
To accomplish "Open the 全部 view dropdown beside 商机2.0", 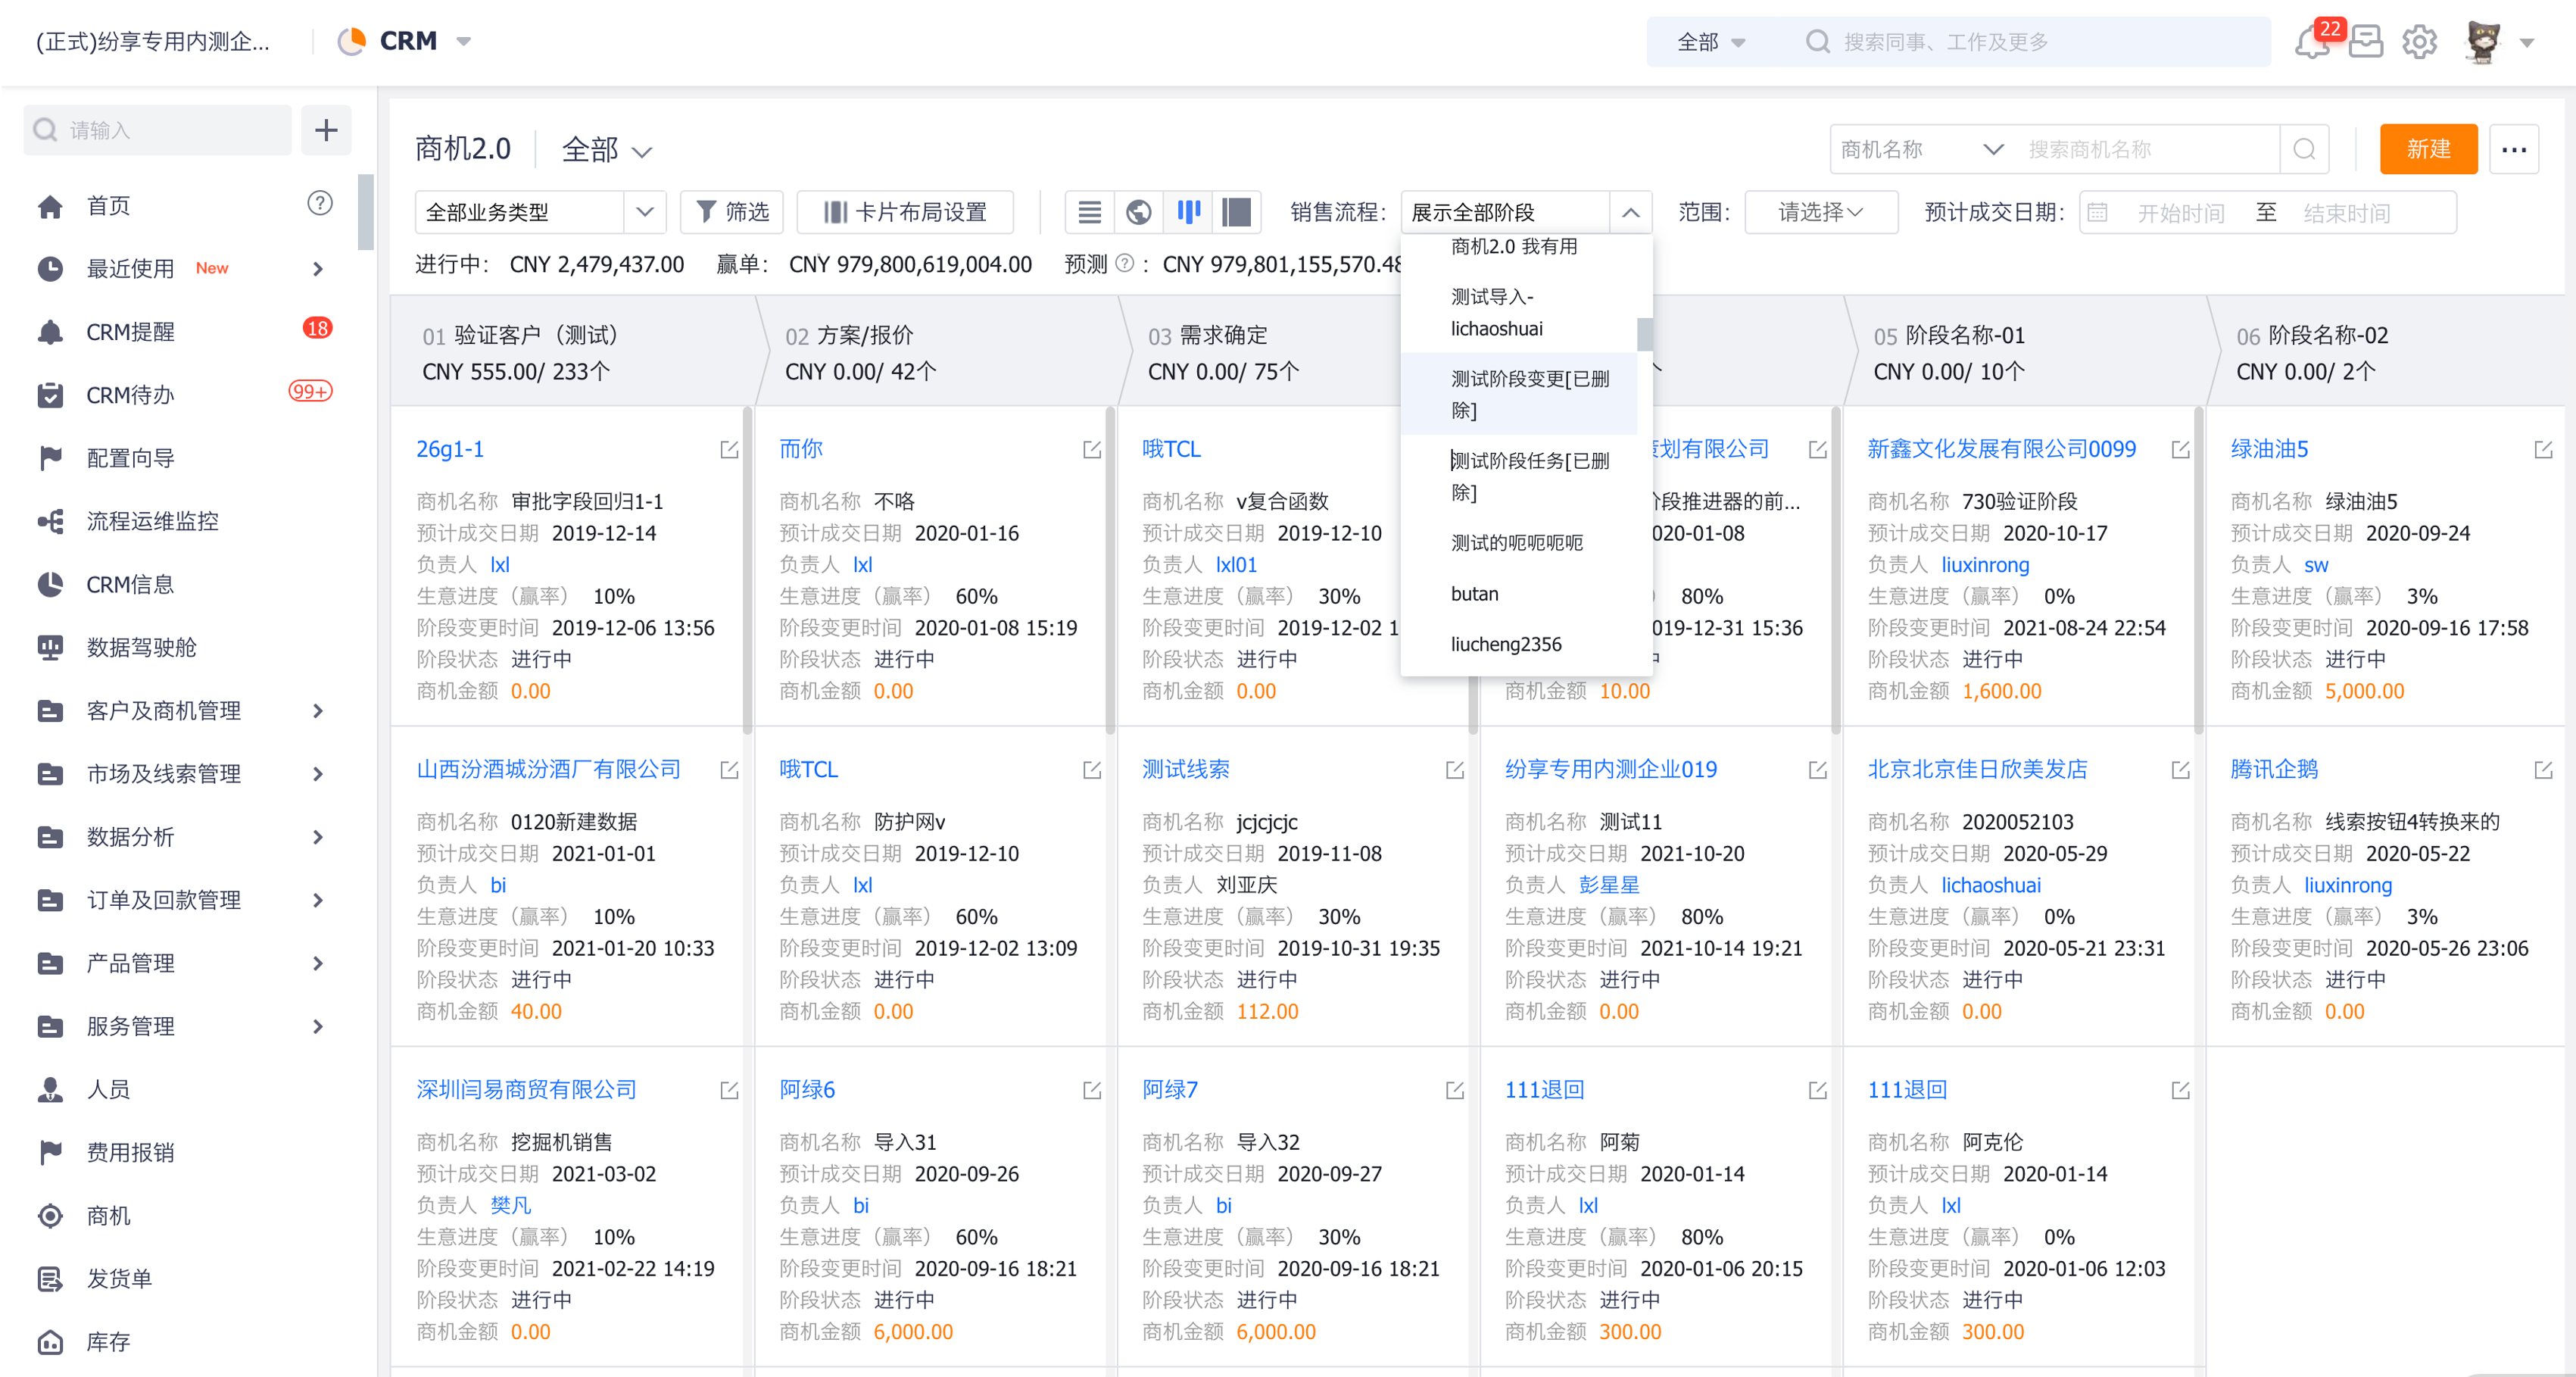I will tap(606, 150).
